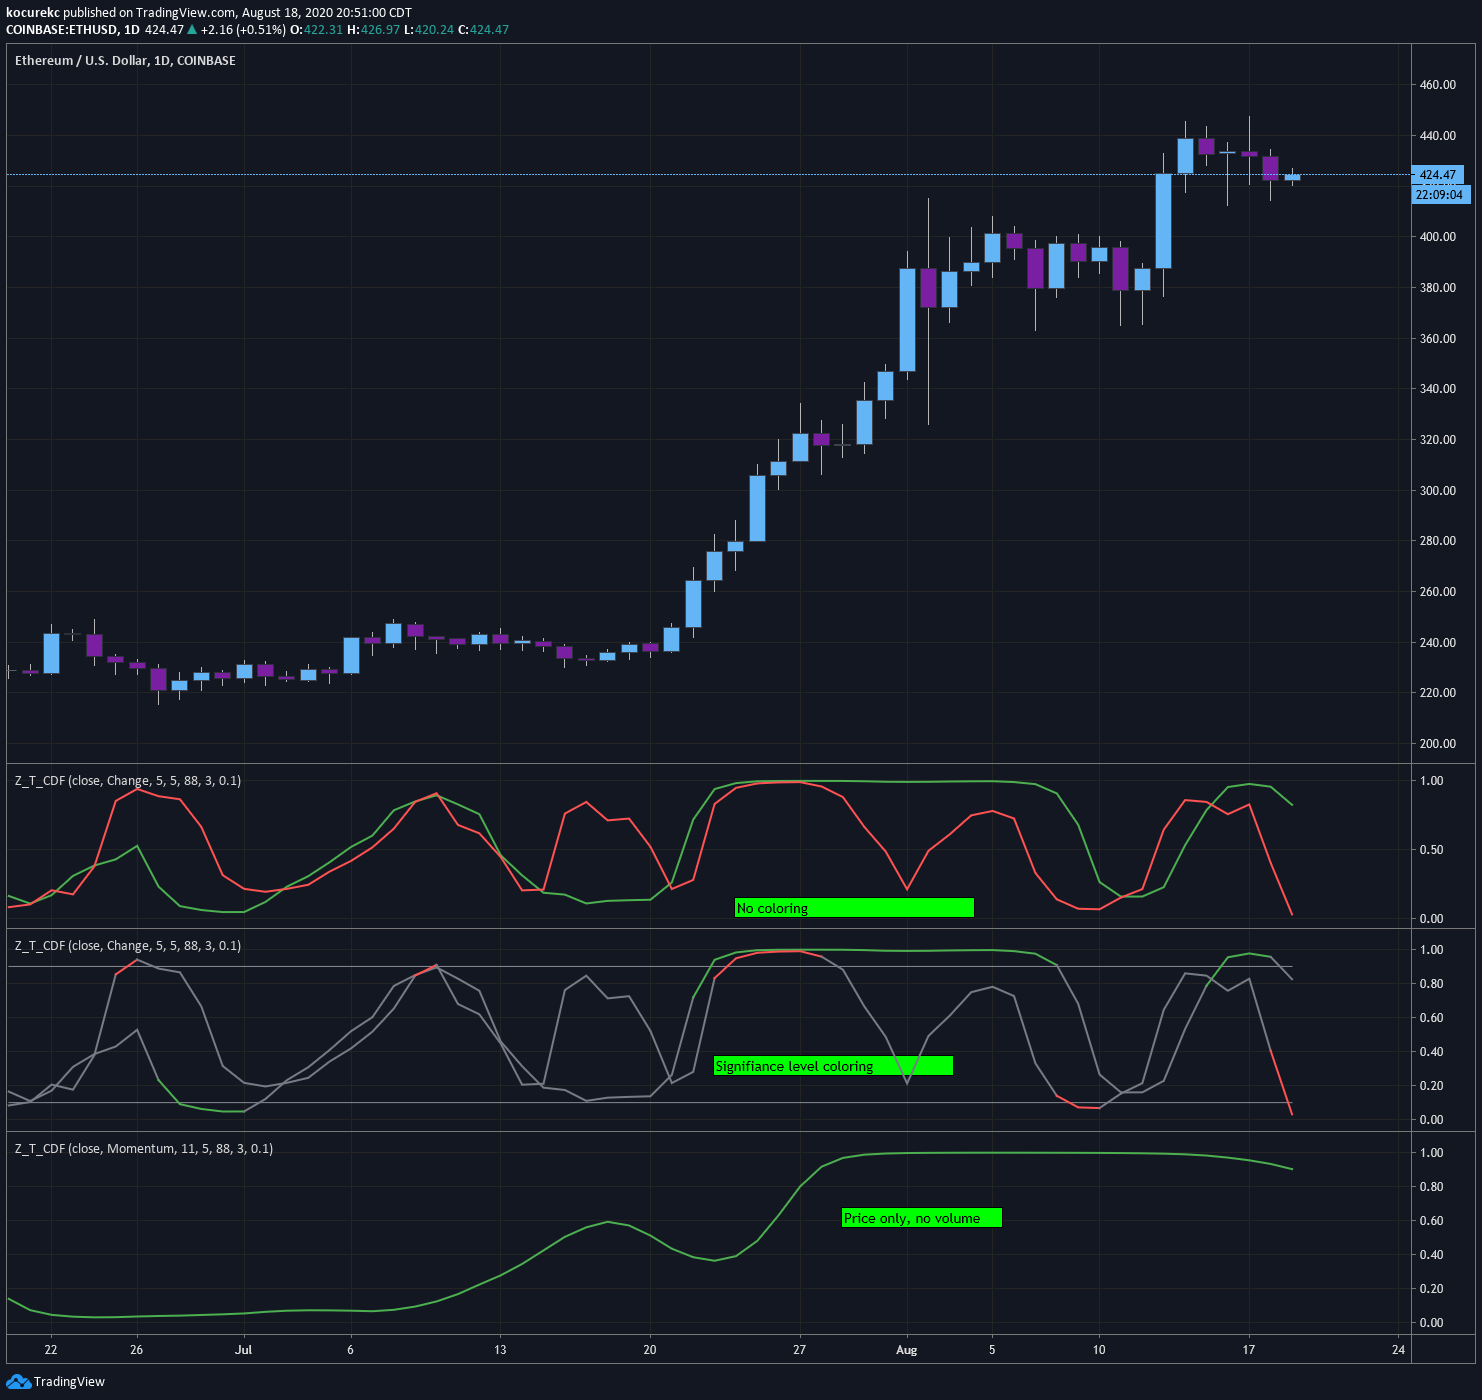Click the COINBASE:ETHUSD symbol in header

click(x=61, y=30)
